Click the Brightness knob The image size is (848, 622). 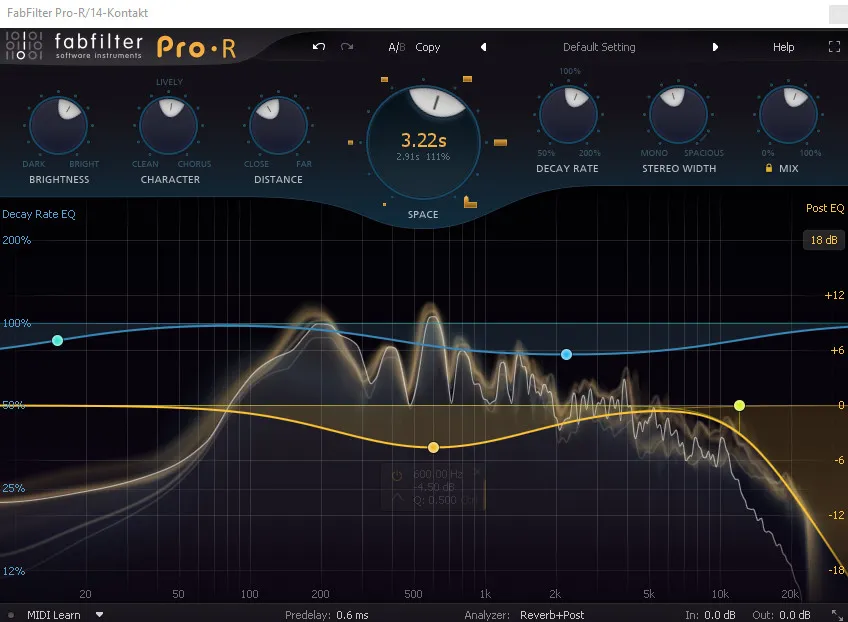tap(58, 123)
